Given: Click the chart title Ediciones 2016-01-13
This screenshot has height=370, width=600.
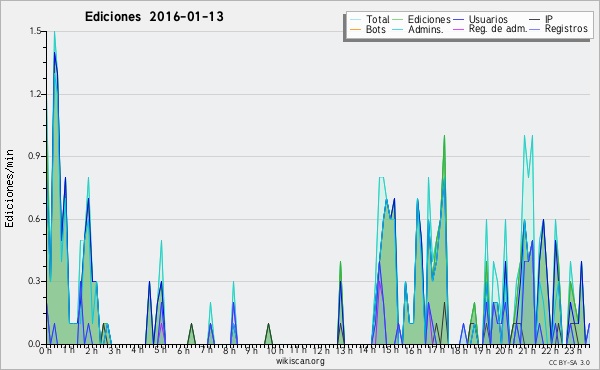Looking at the screenshot, I should [x=154, y=17].
